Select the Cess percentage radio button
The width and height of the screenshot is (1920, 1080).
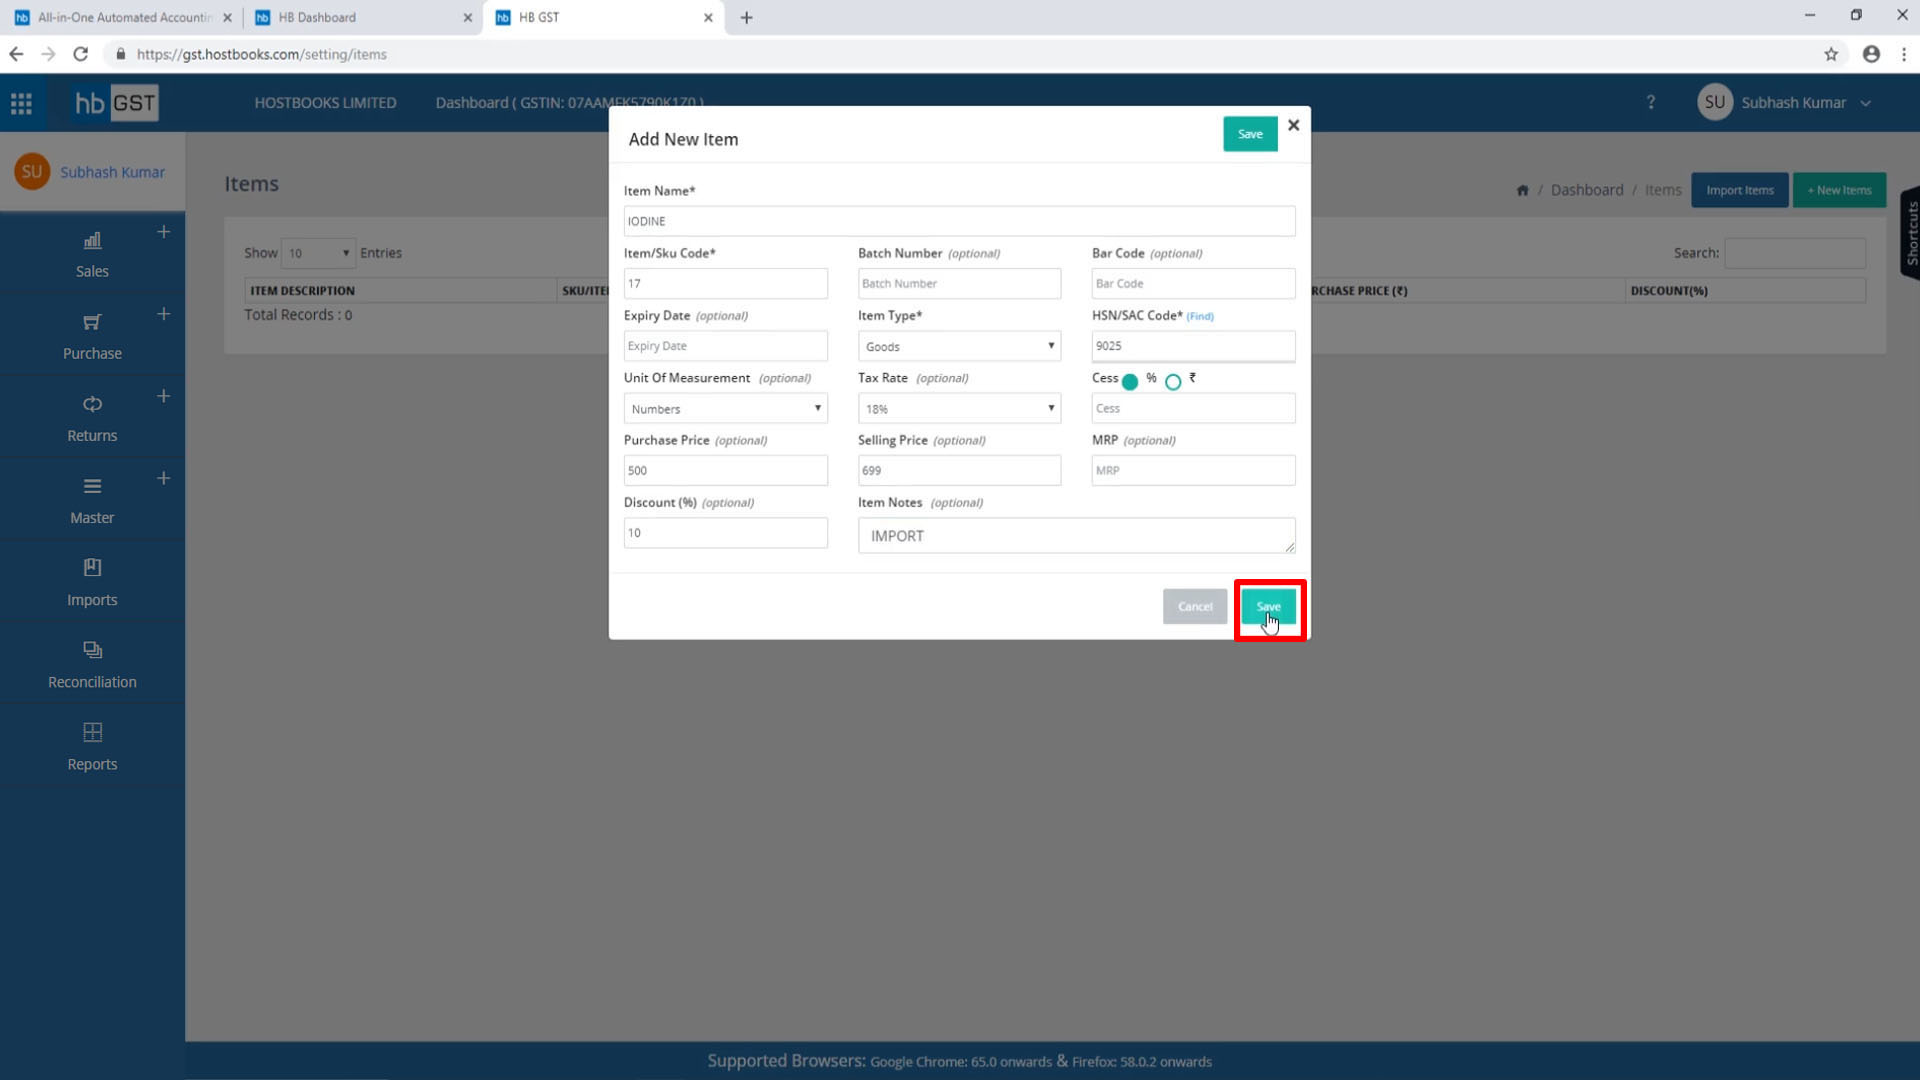(1130, 380)
